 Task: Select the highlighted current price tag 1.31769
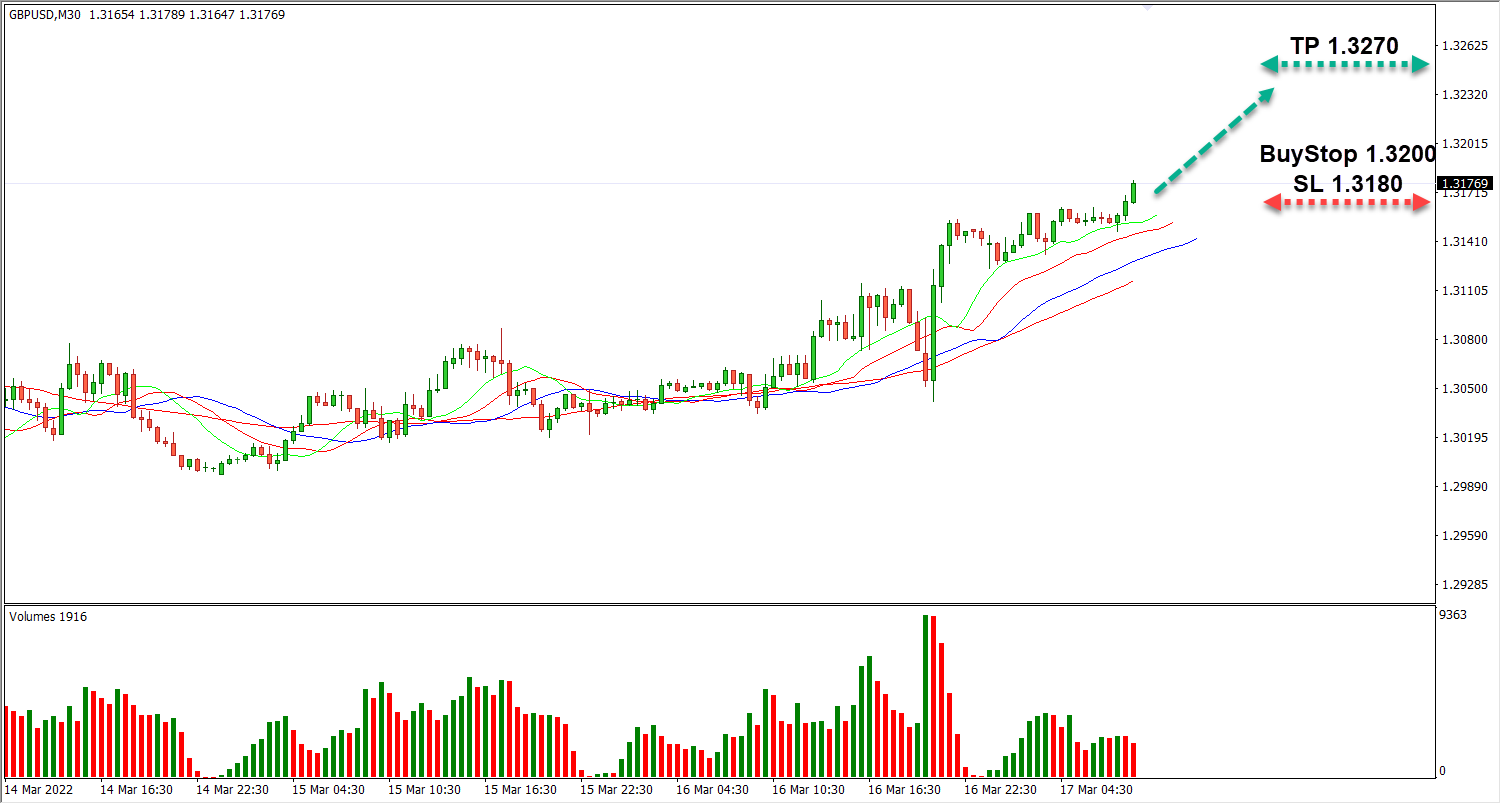coord(1465,183)
